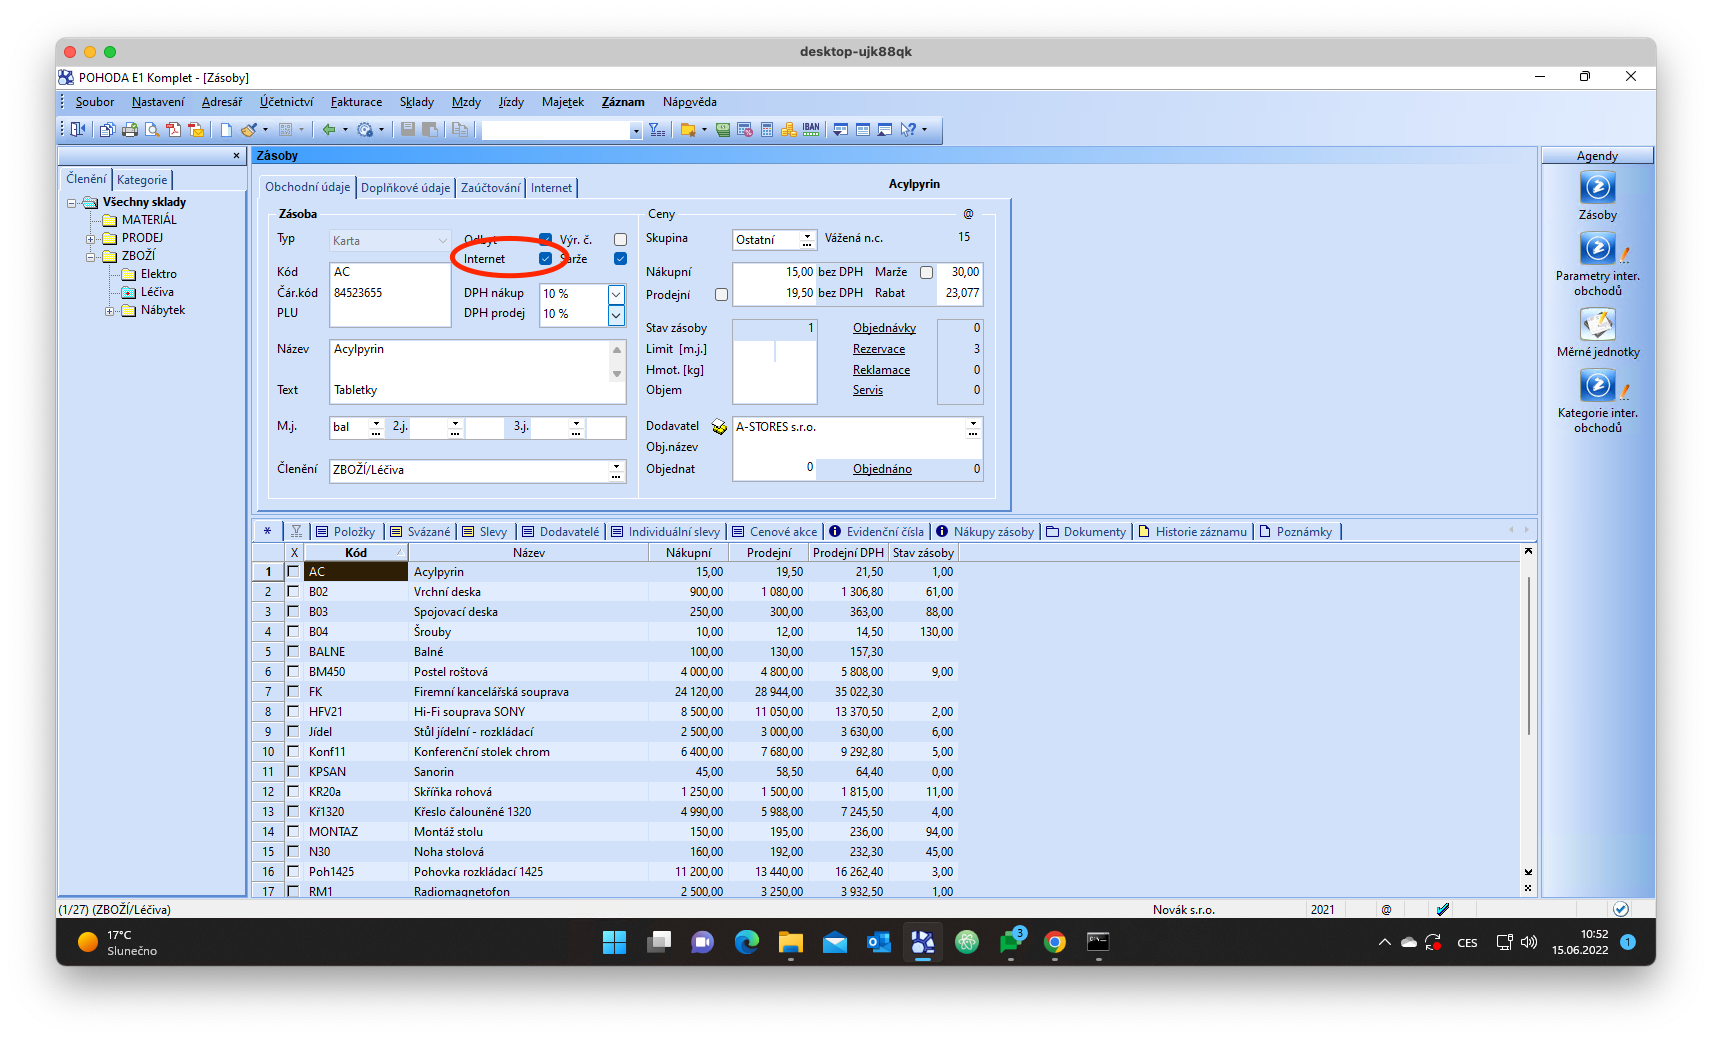Click the PDF export toolbar icon
This screenshot has height=1040, width=1712.
[x=174, y=130]
